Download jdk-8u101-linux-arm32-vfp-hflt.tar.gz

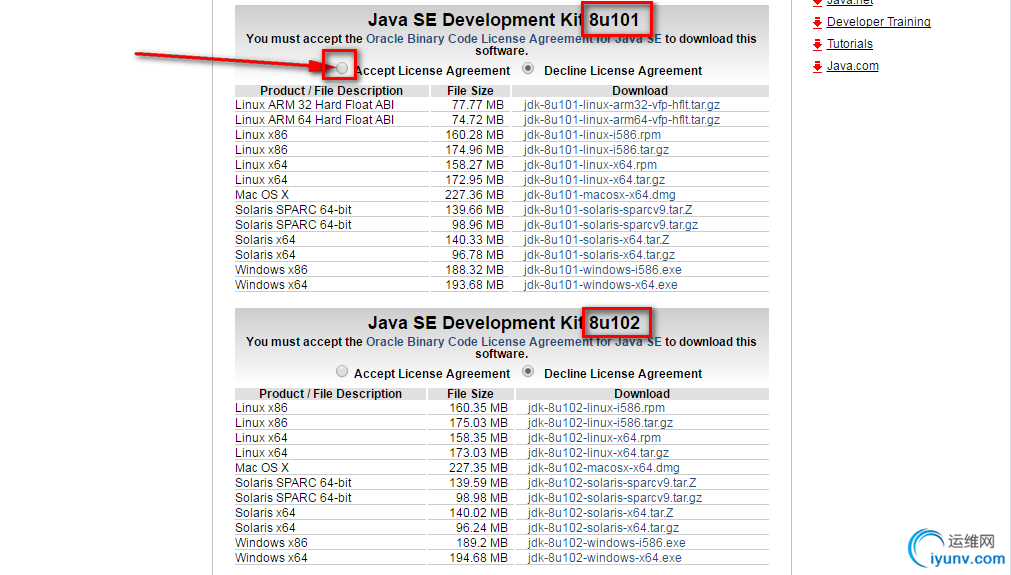[x=622, y=104]
